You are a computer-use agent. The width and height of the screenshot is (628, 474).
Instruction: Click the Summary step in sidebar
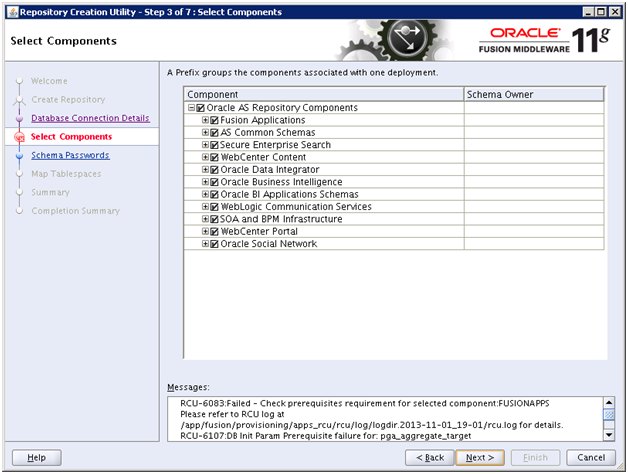(50, 192)
